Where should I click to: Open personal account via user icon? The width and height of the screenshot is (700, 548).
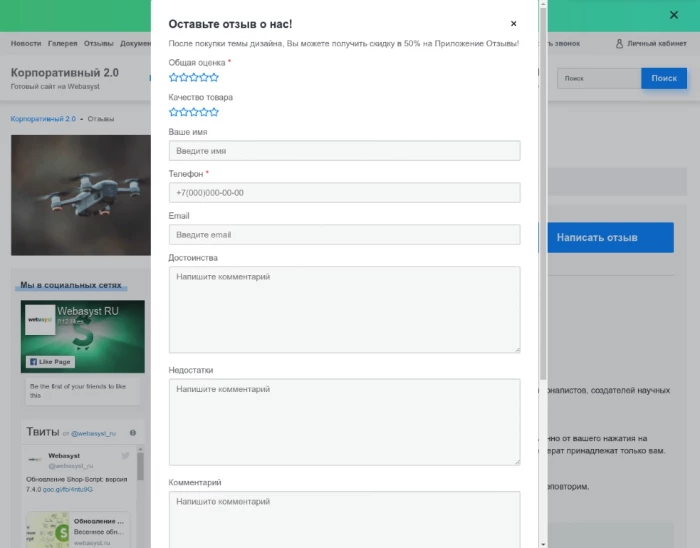pos(620,44)
